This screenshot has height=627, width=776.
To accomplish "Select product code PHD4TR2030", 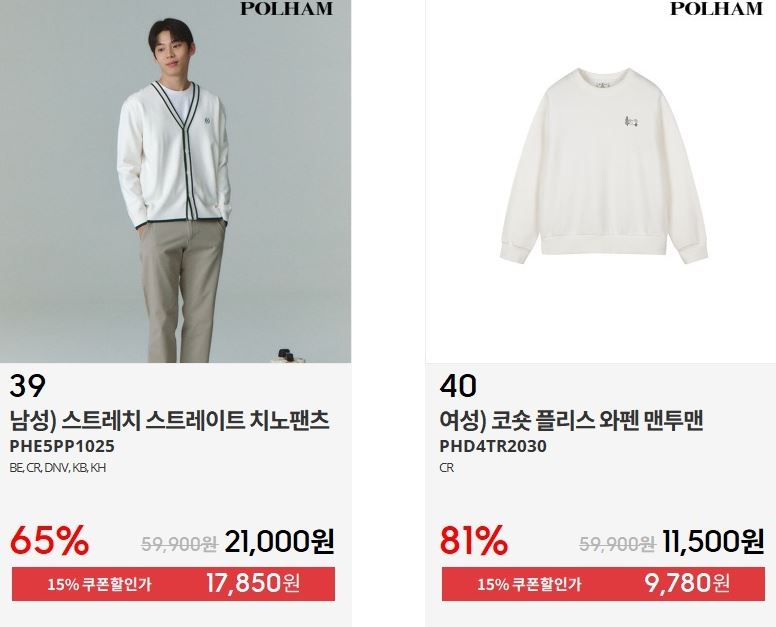I will click(493, 446).
